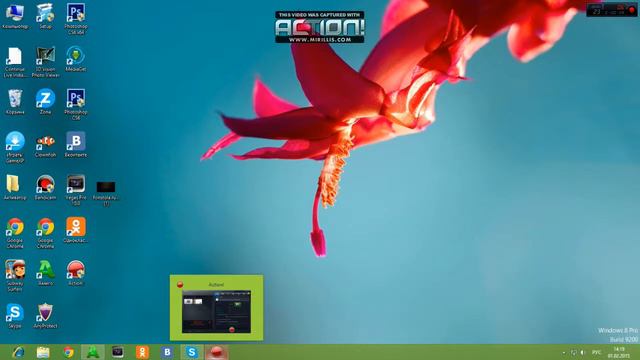Select the Continue Live Installation file icon
The height and width of the screenshot is (360, 640).
(15, 62)
